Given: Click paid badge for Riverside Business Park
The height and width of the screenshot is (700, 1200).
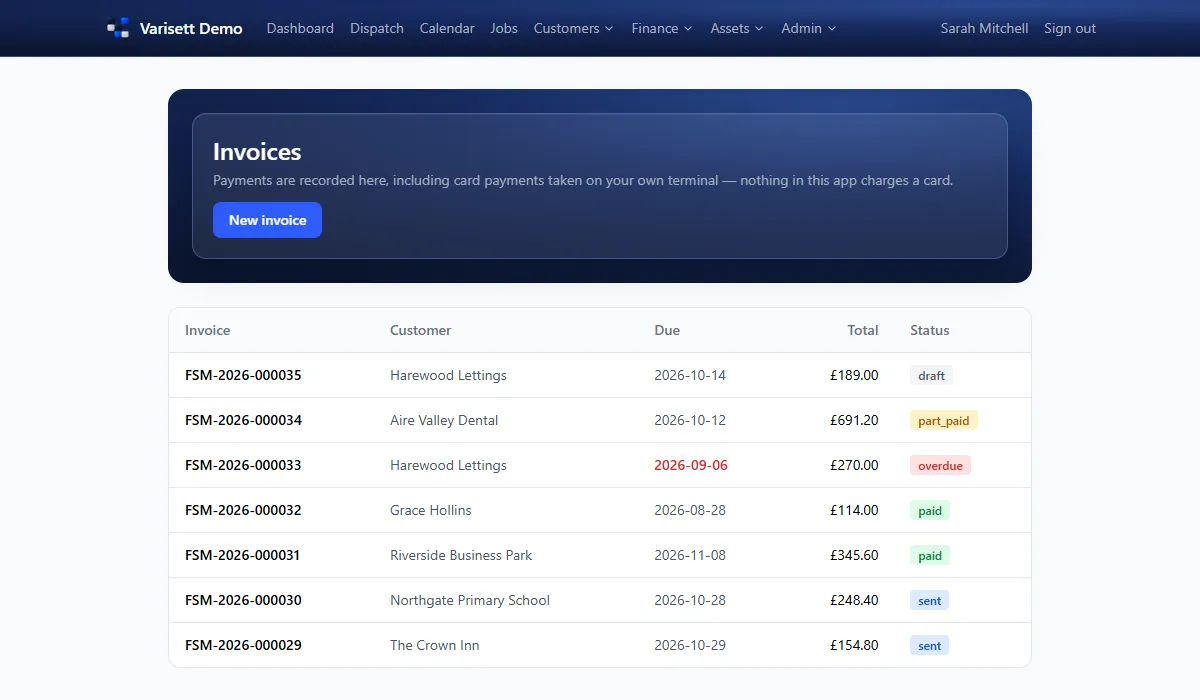Looking at the screenshot, I should [930, 556].
